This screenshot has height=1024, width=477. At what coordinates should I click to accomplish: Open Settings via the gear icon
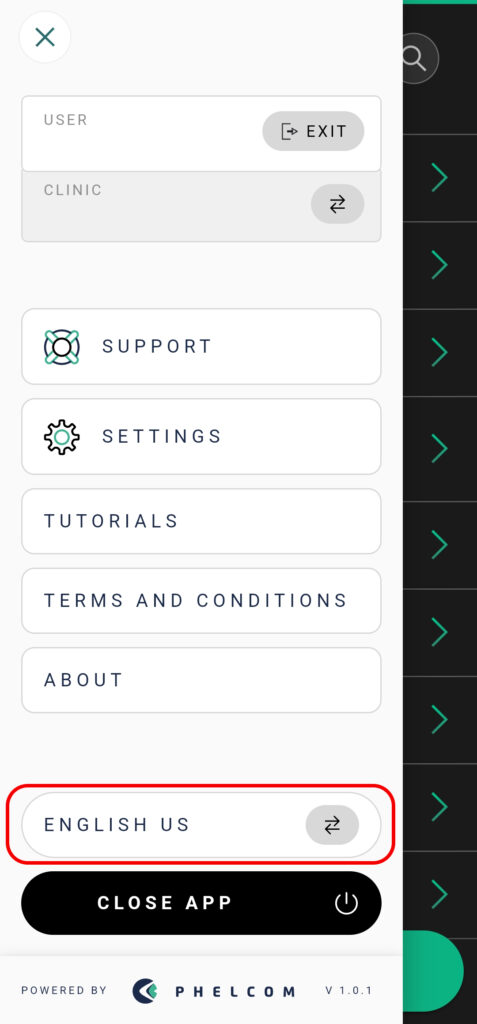pos(61,437)
